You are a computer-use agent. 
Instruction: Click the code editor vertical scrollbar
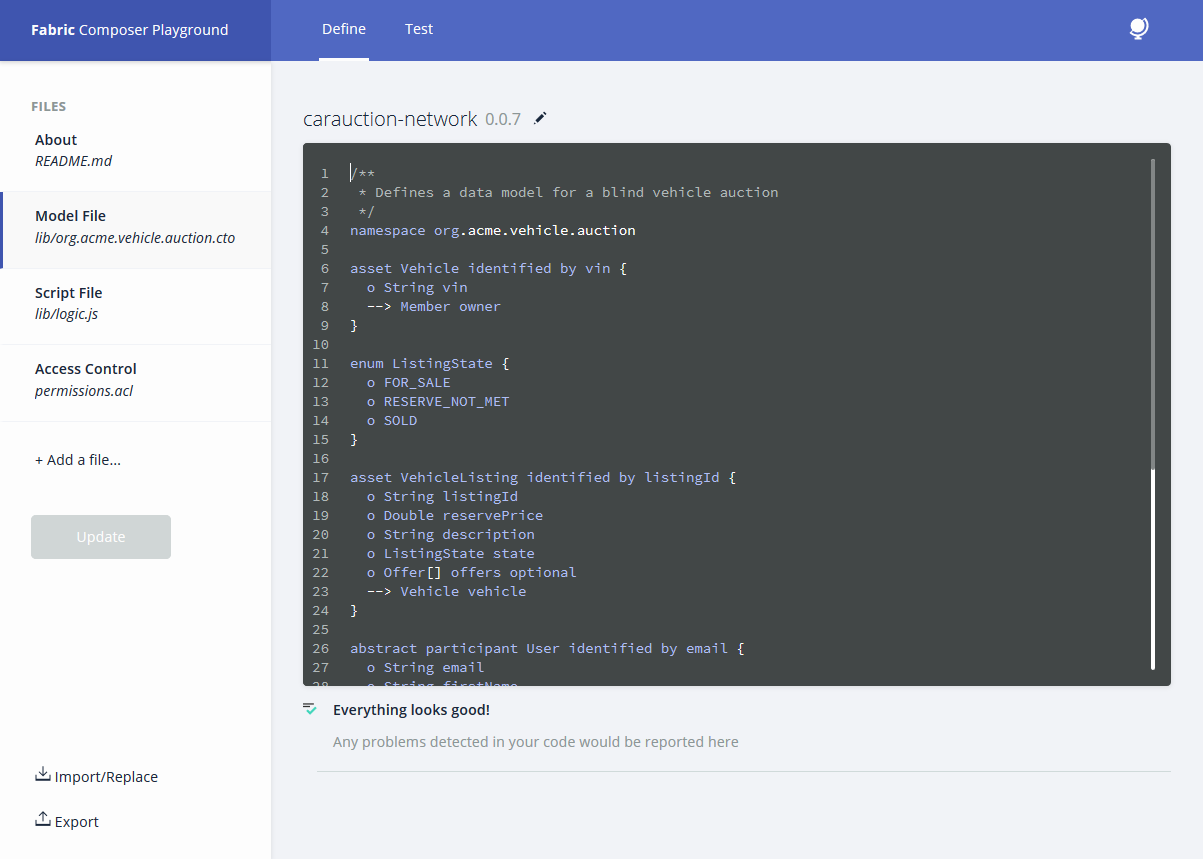click(x=1152, y=413)
